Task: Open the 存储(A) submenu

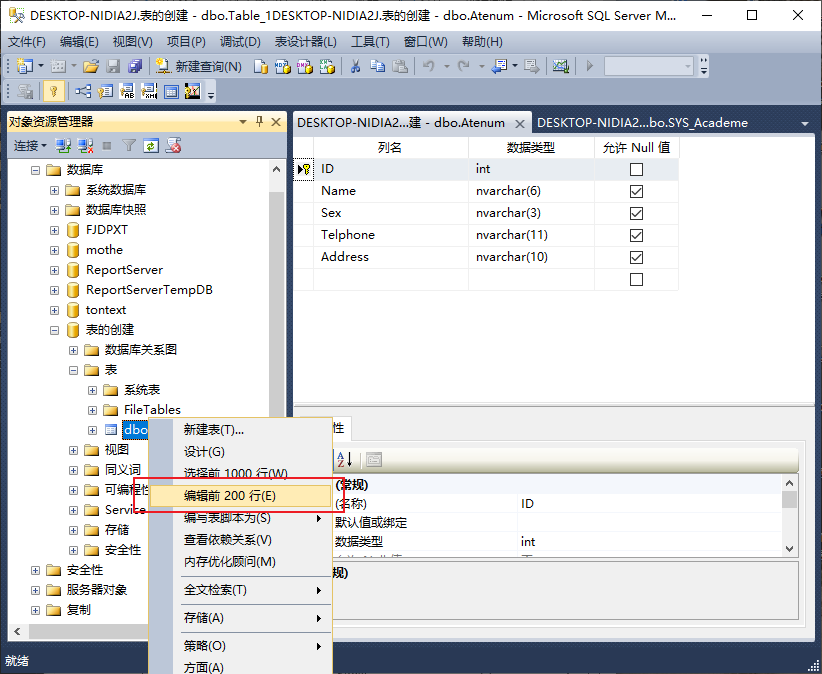Action: tap(241, 617)
